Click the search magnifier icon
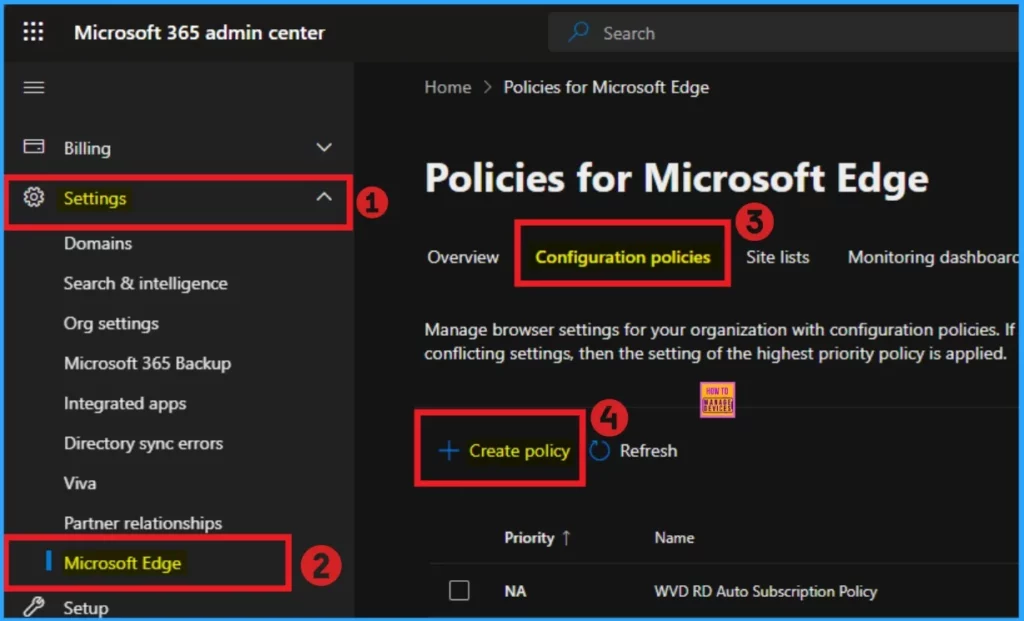Viewport: 1024px width, 621px height. click(x=579, y=32)
